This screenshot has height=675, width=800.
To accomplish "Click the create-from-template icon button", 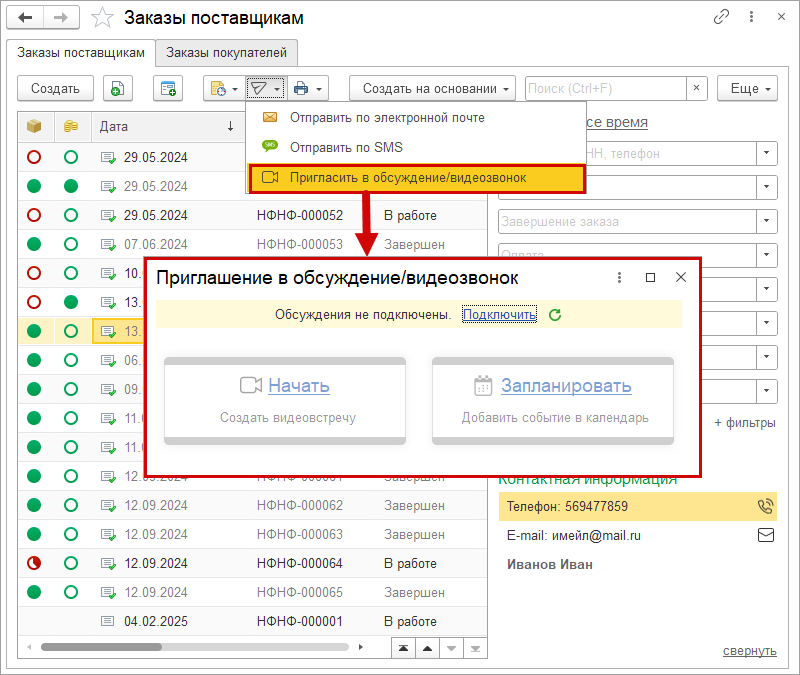I will coord(168,88).
